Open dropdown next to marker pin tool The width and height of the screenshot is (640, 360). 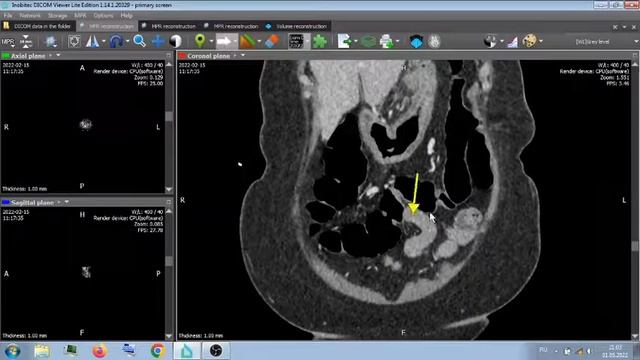[x=211, y=41]
